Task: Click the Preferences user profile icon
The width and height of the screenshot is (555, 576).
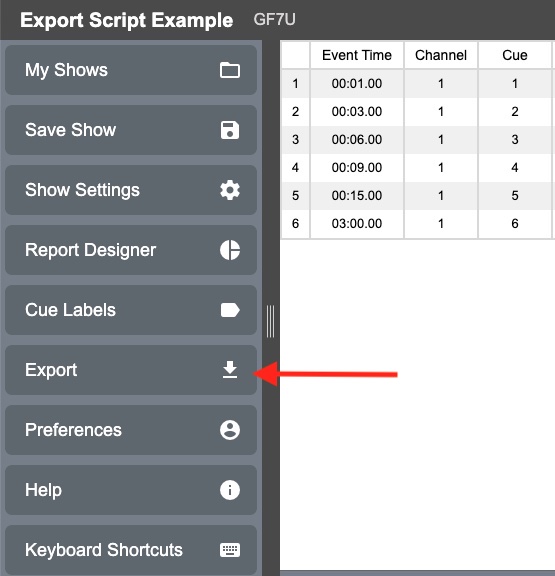Action: click(x=230, y=430)
